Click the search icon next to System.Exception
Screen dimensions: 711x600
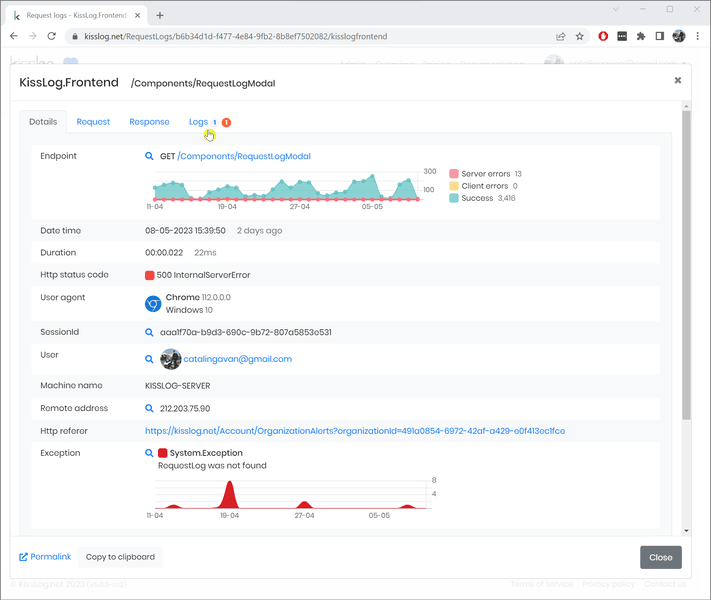pyautogui.click(x=150, y=453)
